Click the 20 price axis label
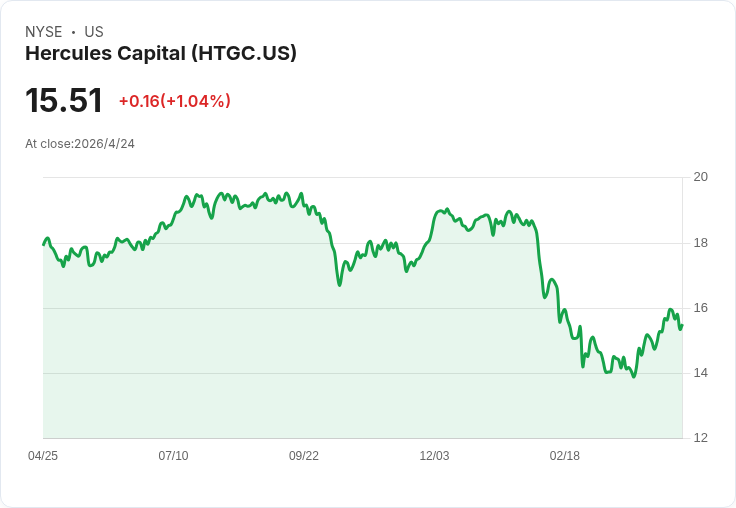Image resolution: width=736 pixels, height=508 pixels. [700, 177]
